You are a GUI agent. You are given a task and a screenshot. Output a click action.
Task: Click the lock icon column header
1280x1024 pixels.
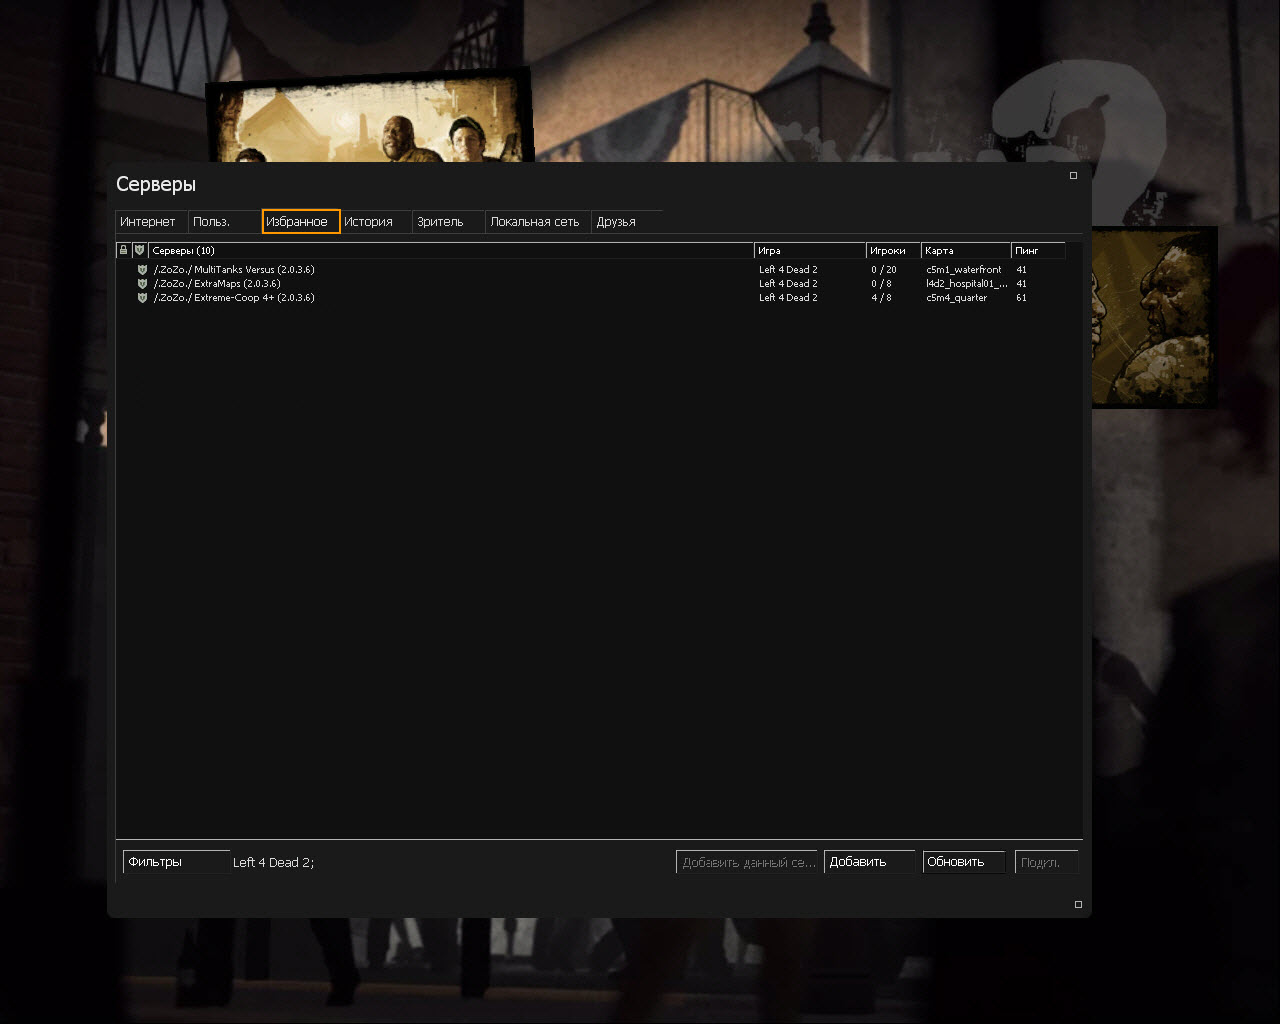tap(123, 250)
